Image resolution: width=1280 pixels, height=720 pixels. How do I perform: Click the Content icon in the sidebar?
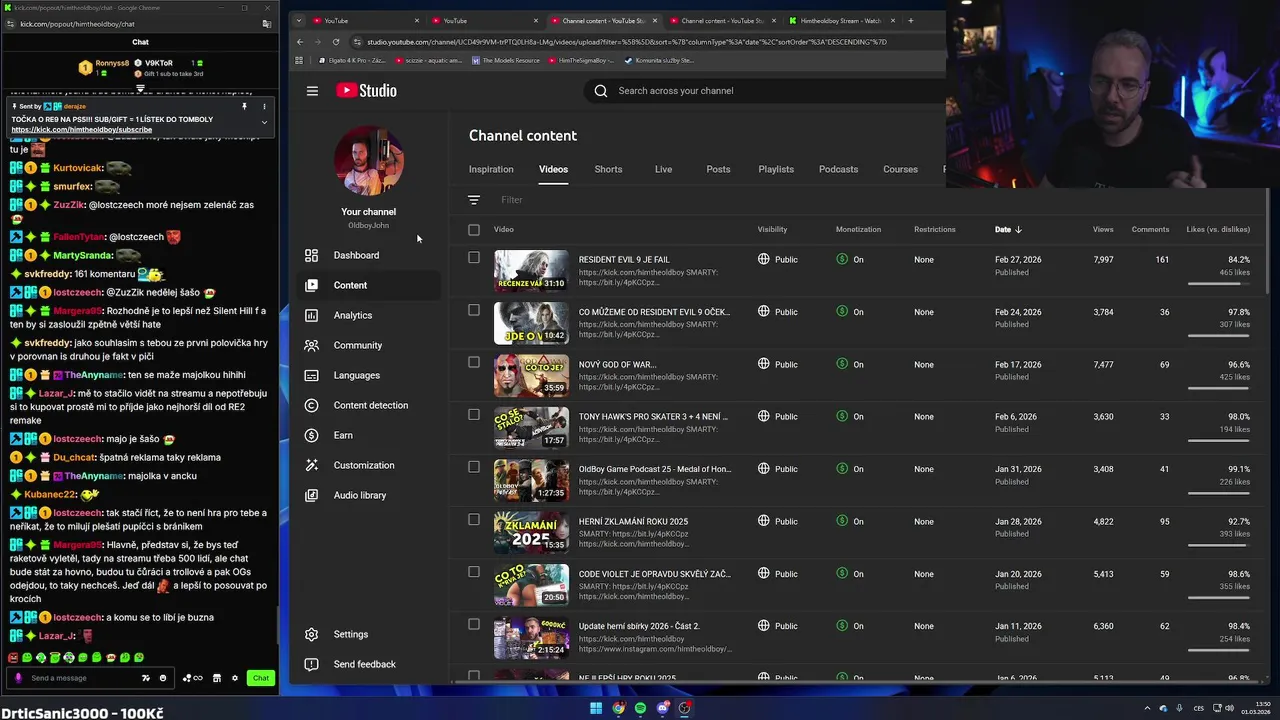click(x=311, y=285)
